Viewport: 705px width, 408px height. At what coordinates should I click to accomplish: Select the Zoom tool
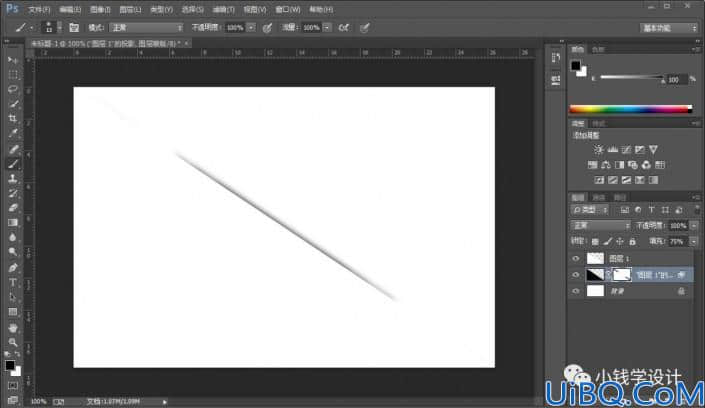click(x=13, y=342)
